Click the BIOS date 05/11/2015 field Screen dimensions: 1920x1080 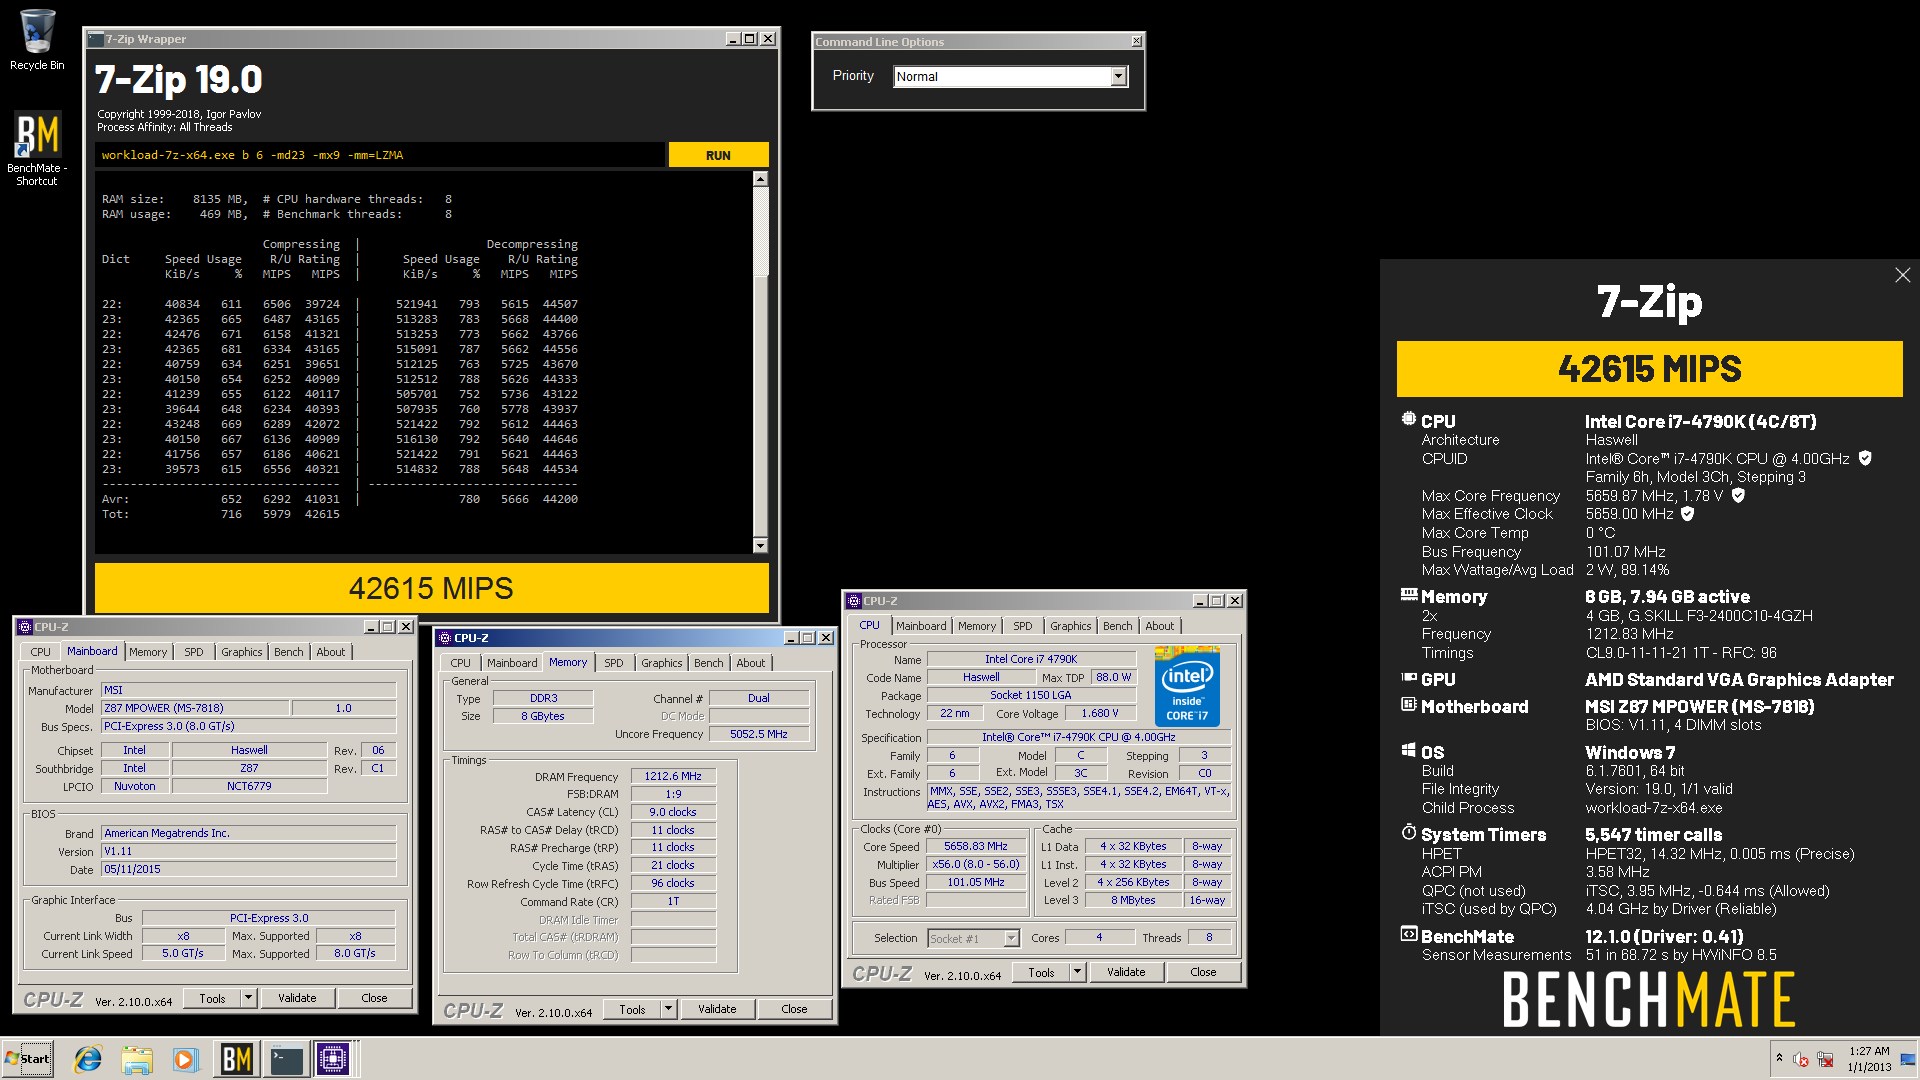[249, 869]
